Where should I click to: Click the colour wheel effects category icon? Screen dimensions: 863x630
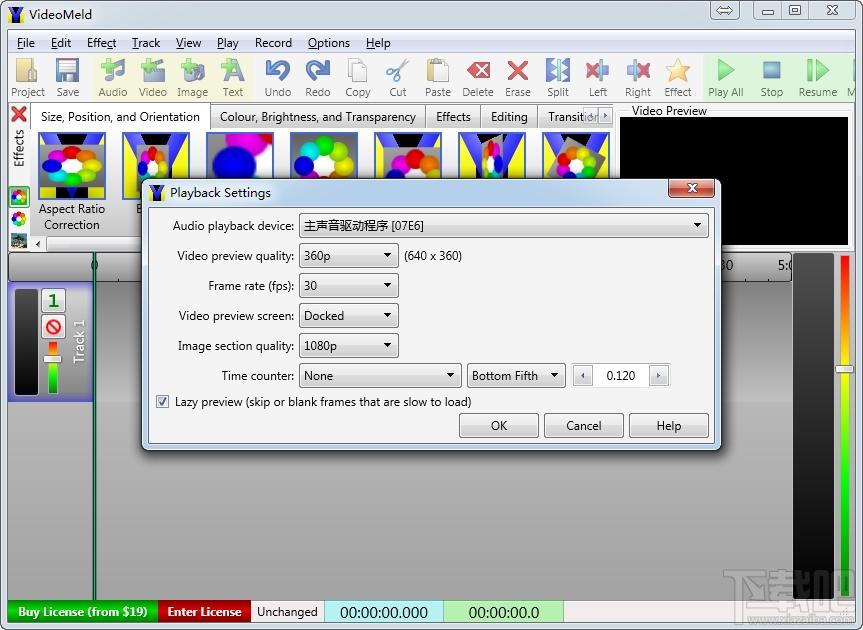pos(19,219)
